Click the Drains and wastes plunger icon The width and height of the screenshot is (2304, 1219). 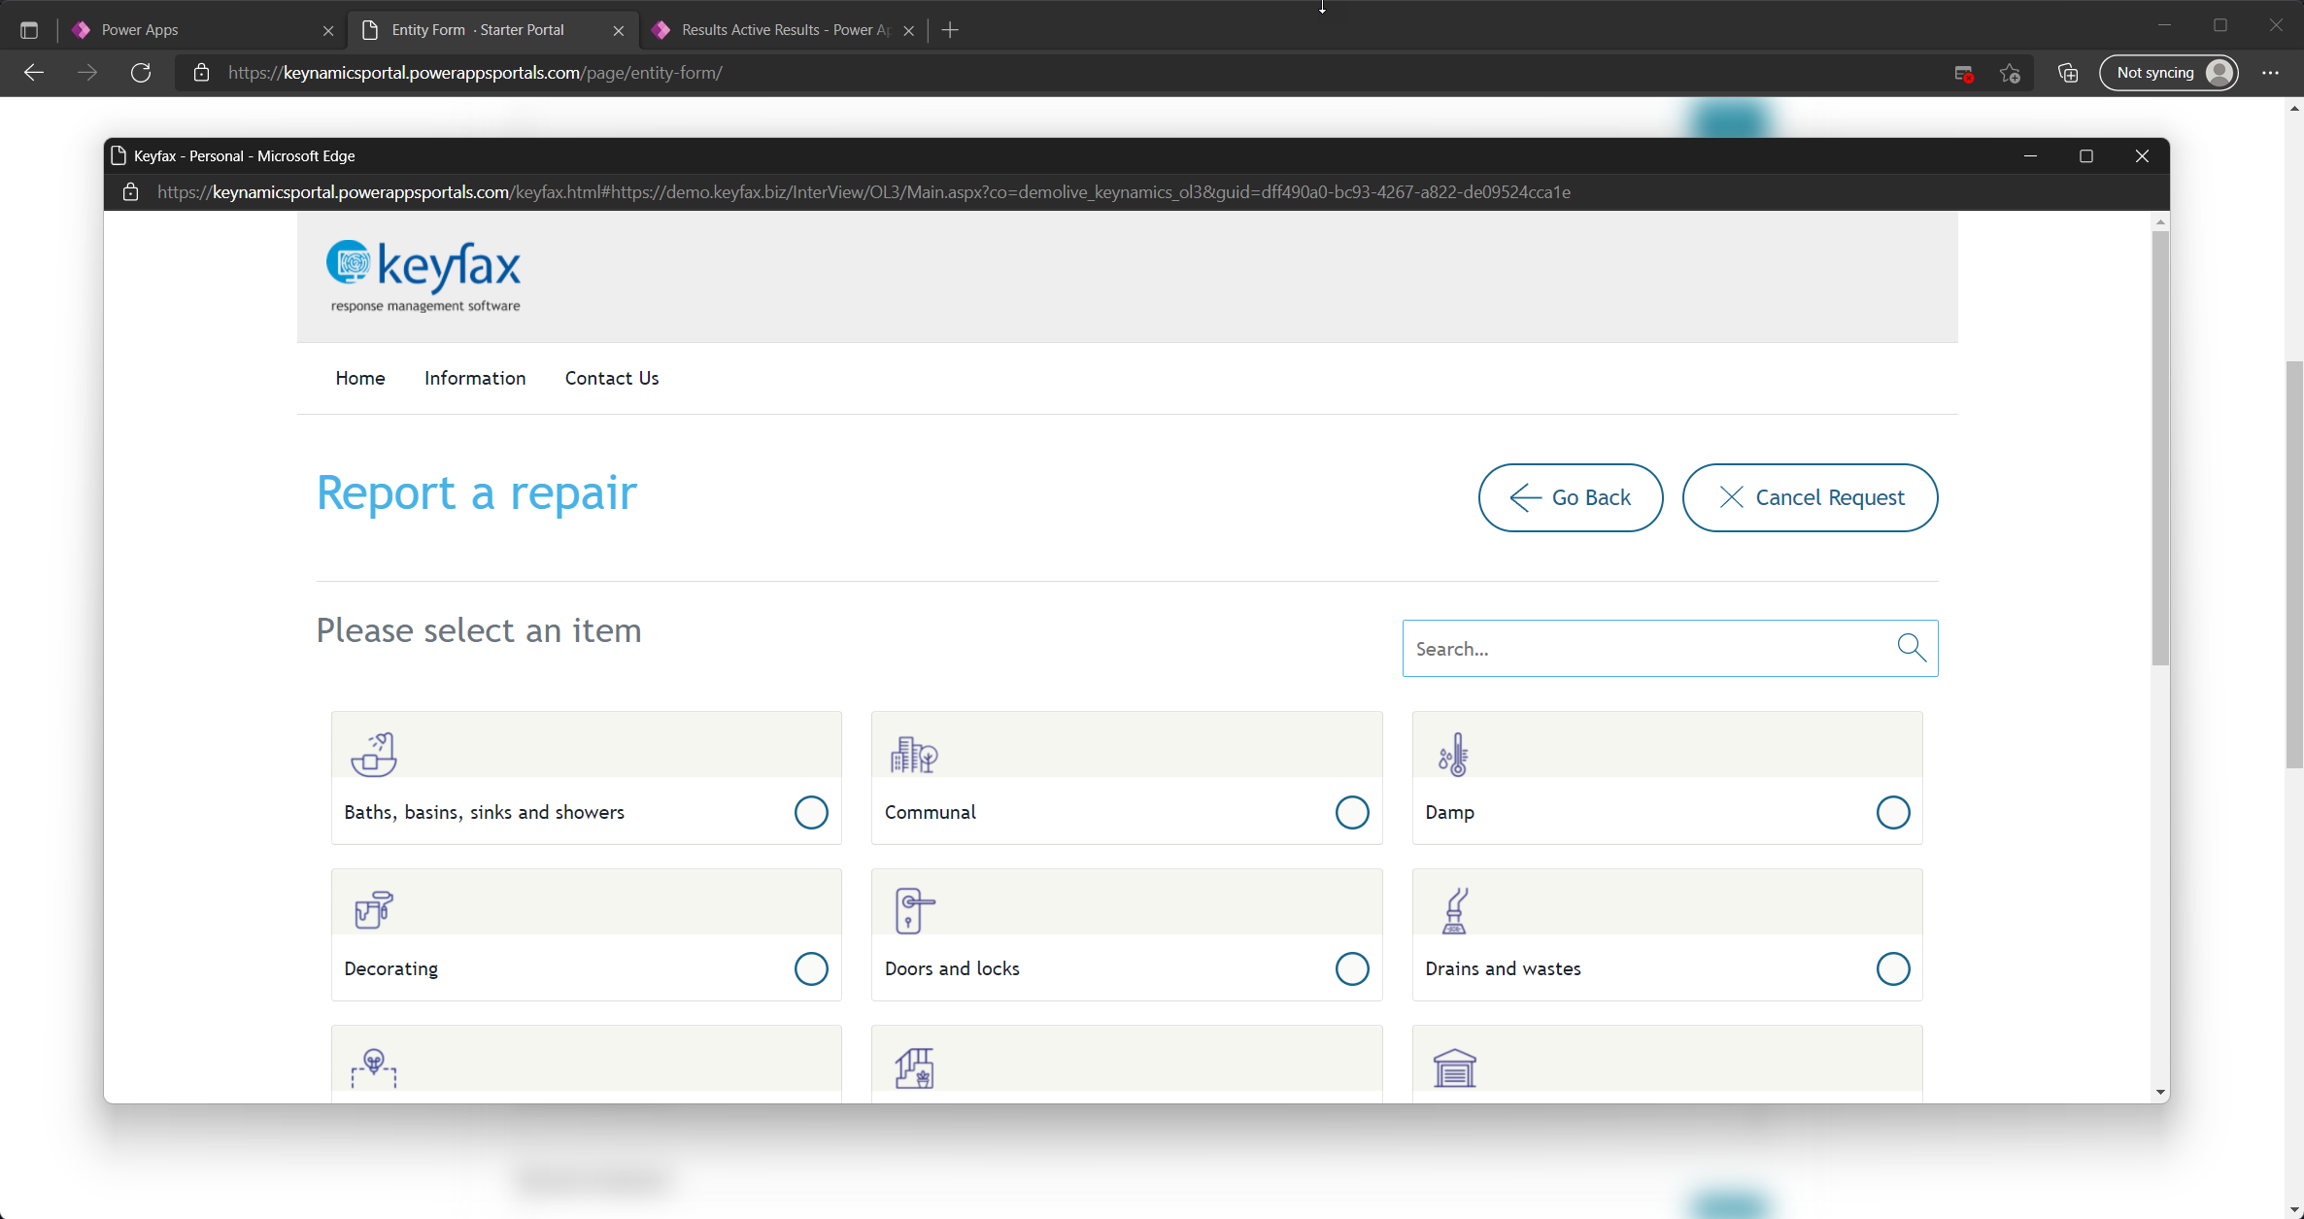pos(1454,910)
